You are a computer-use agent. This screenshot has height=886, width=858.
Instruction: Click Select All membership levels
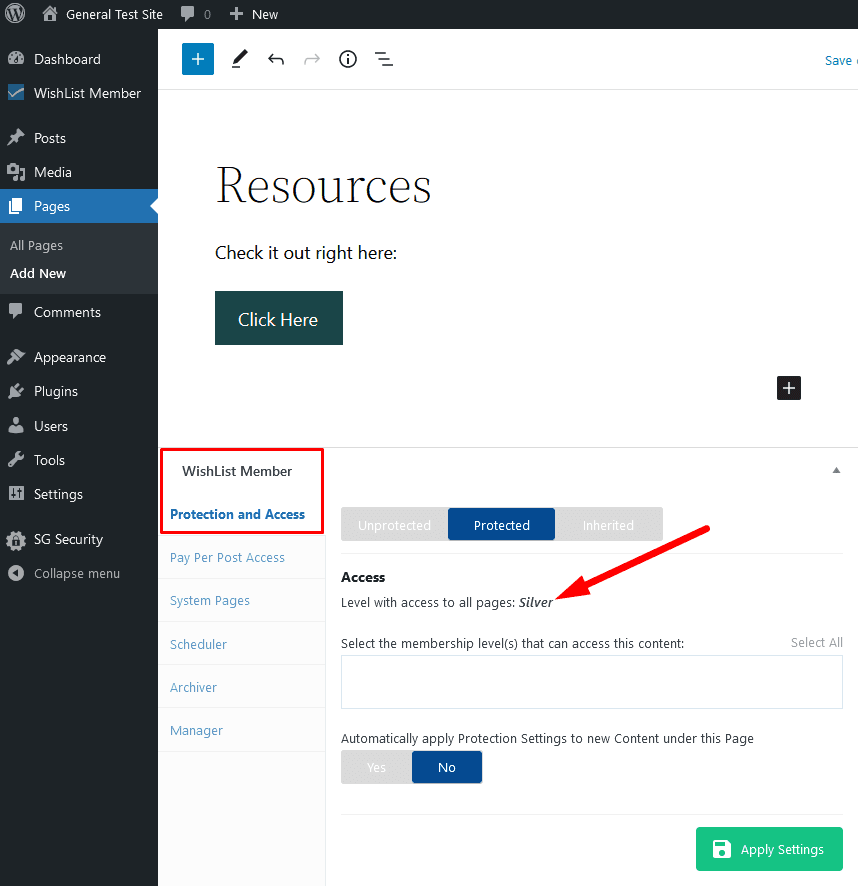pyautogui.click(x=816, y=642)
